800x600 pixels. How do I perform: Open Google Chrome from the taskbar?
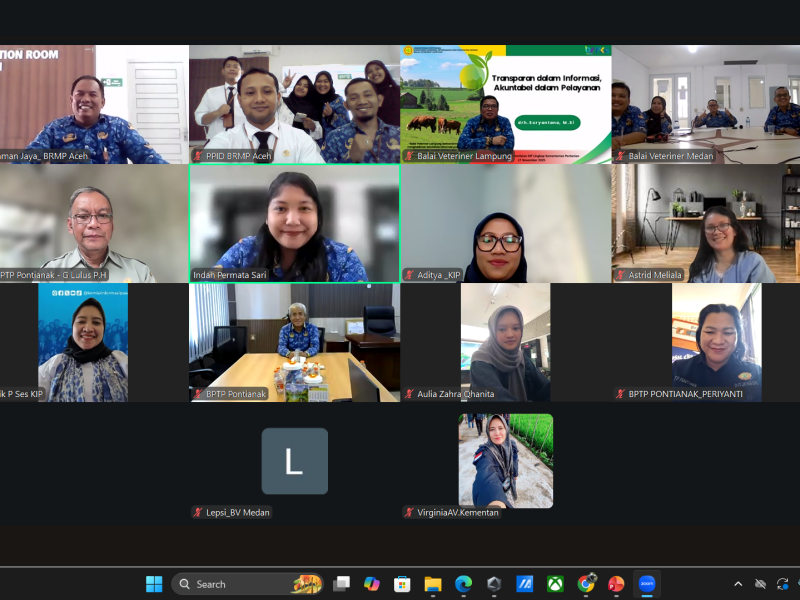(586, 584)
